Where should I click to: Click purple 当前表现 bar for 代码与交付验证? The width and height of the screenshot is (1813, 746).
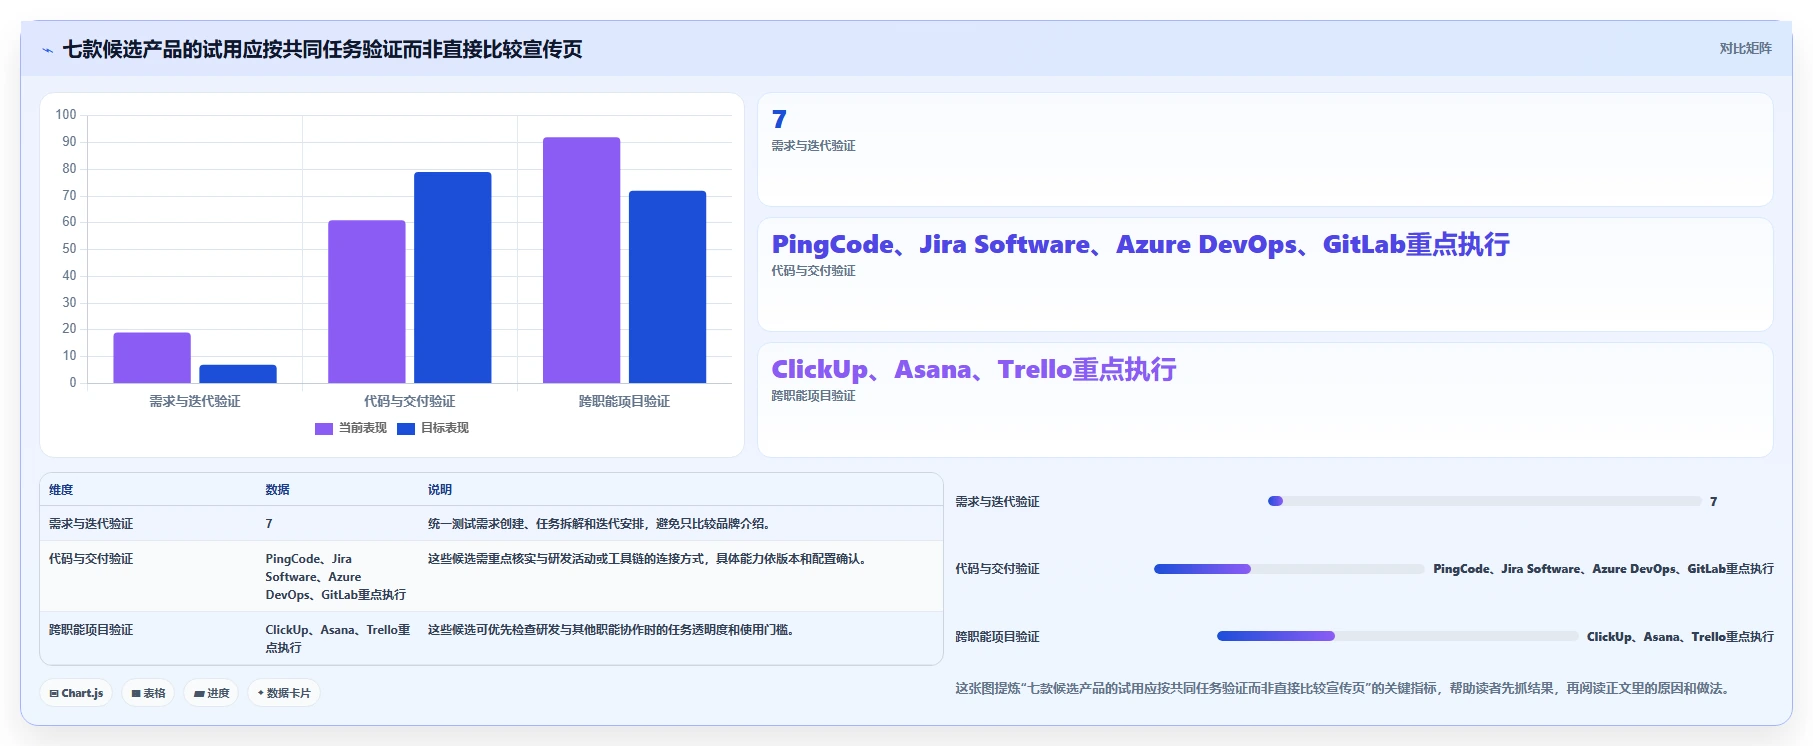(367, 302)
